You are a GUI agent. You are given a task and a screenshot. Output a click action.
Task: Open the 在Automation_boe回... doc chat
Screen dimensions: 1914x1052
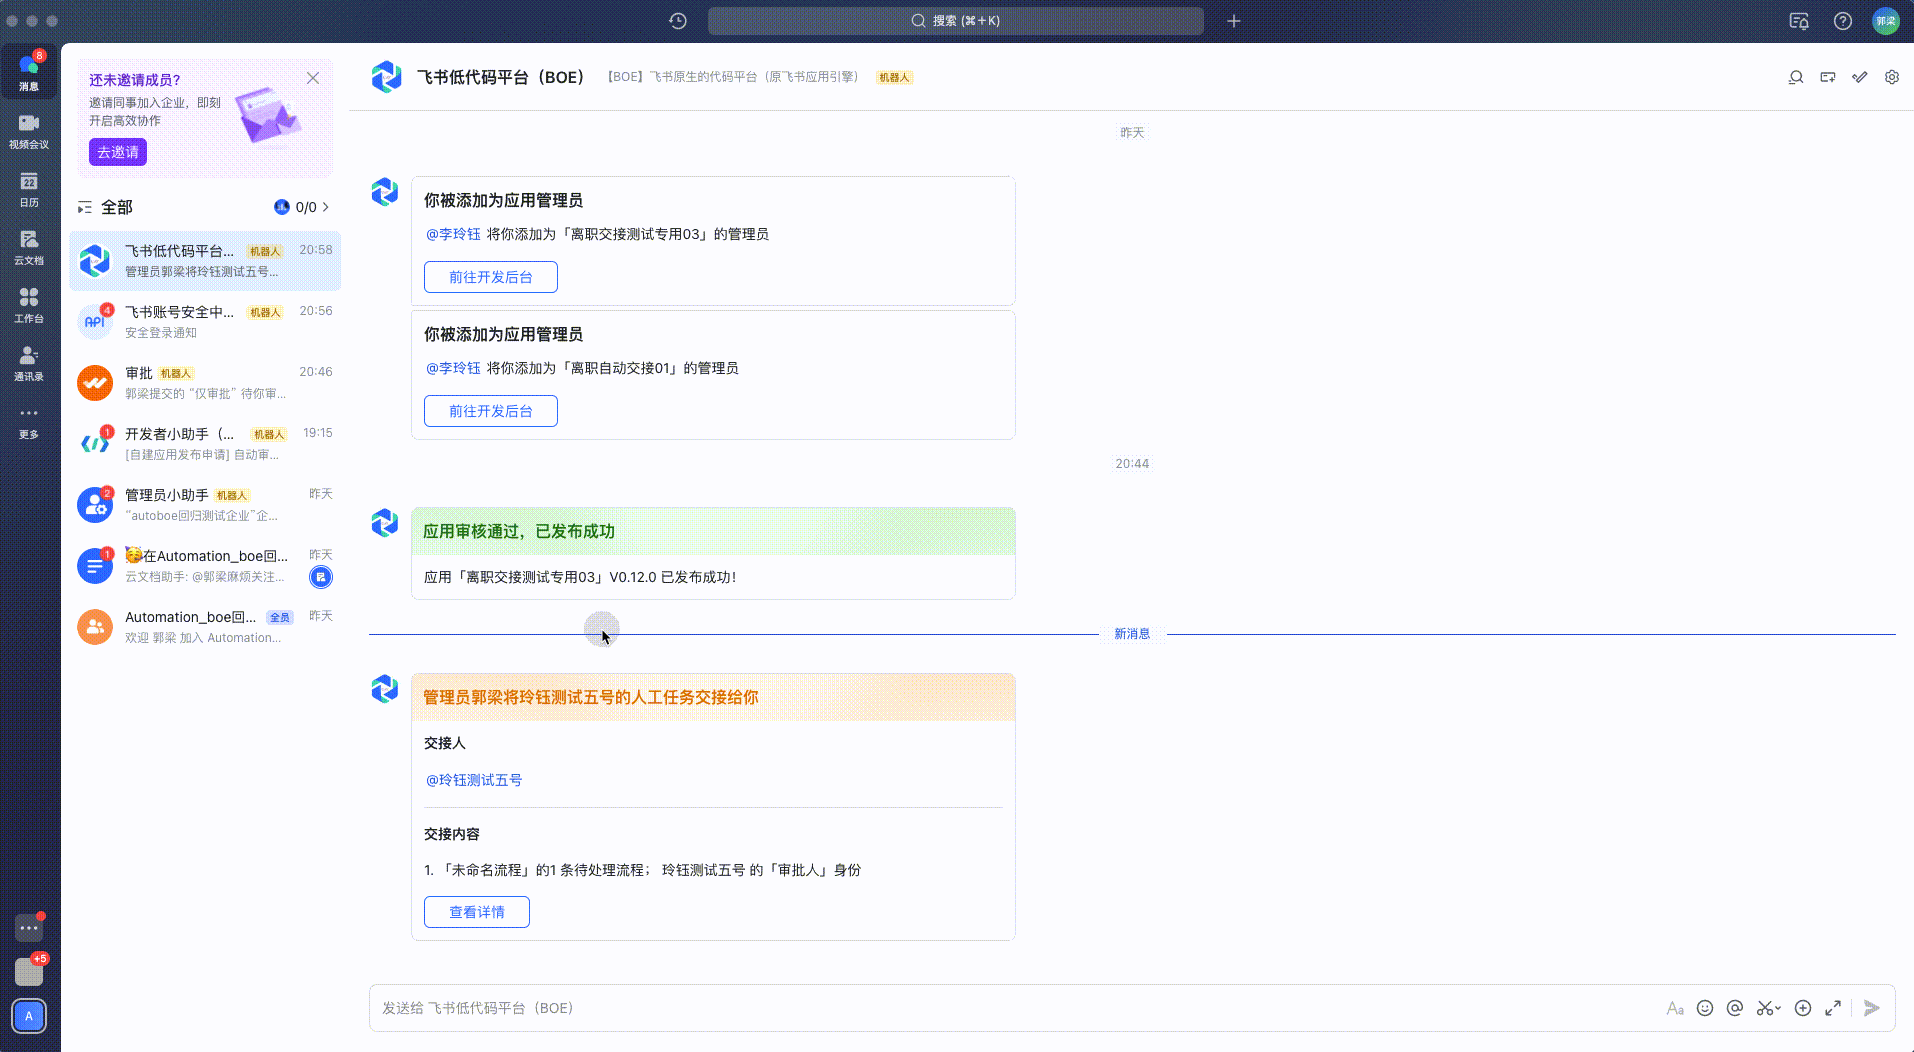tap(205, 566)
